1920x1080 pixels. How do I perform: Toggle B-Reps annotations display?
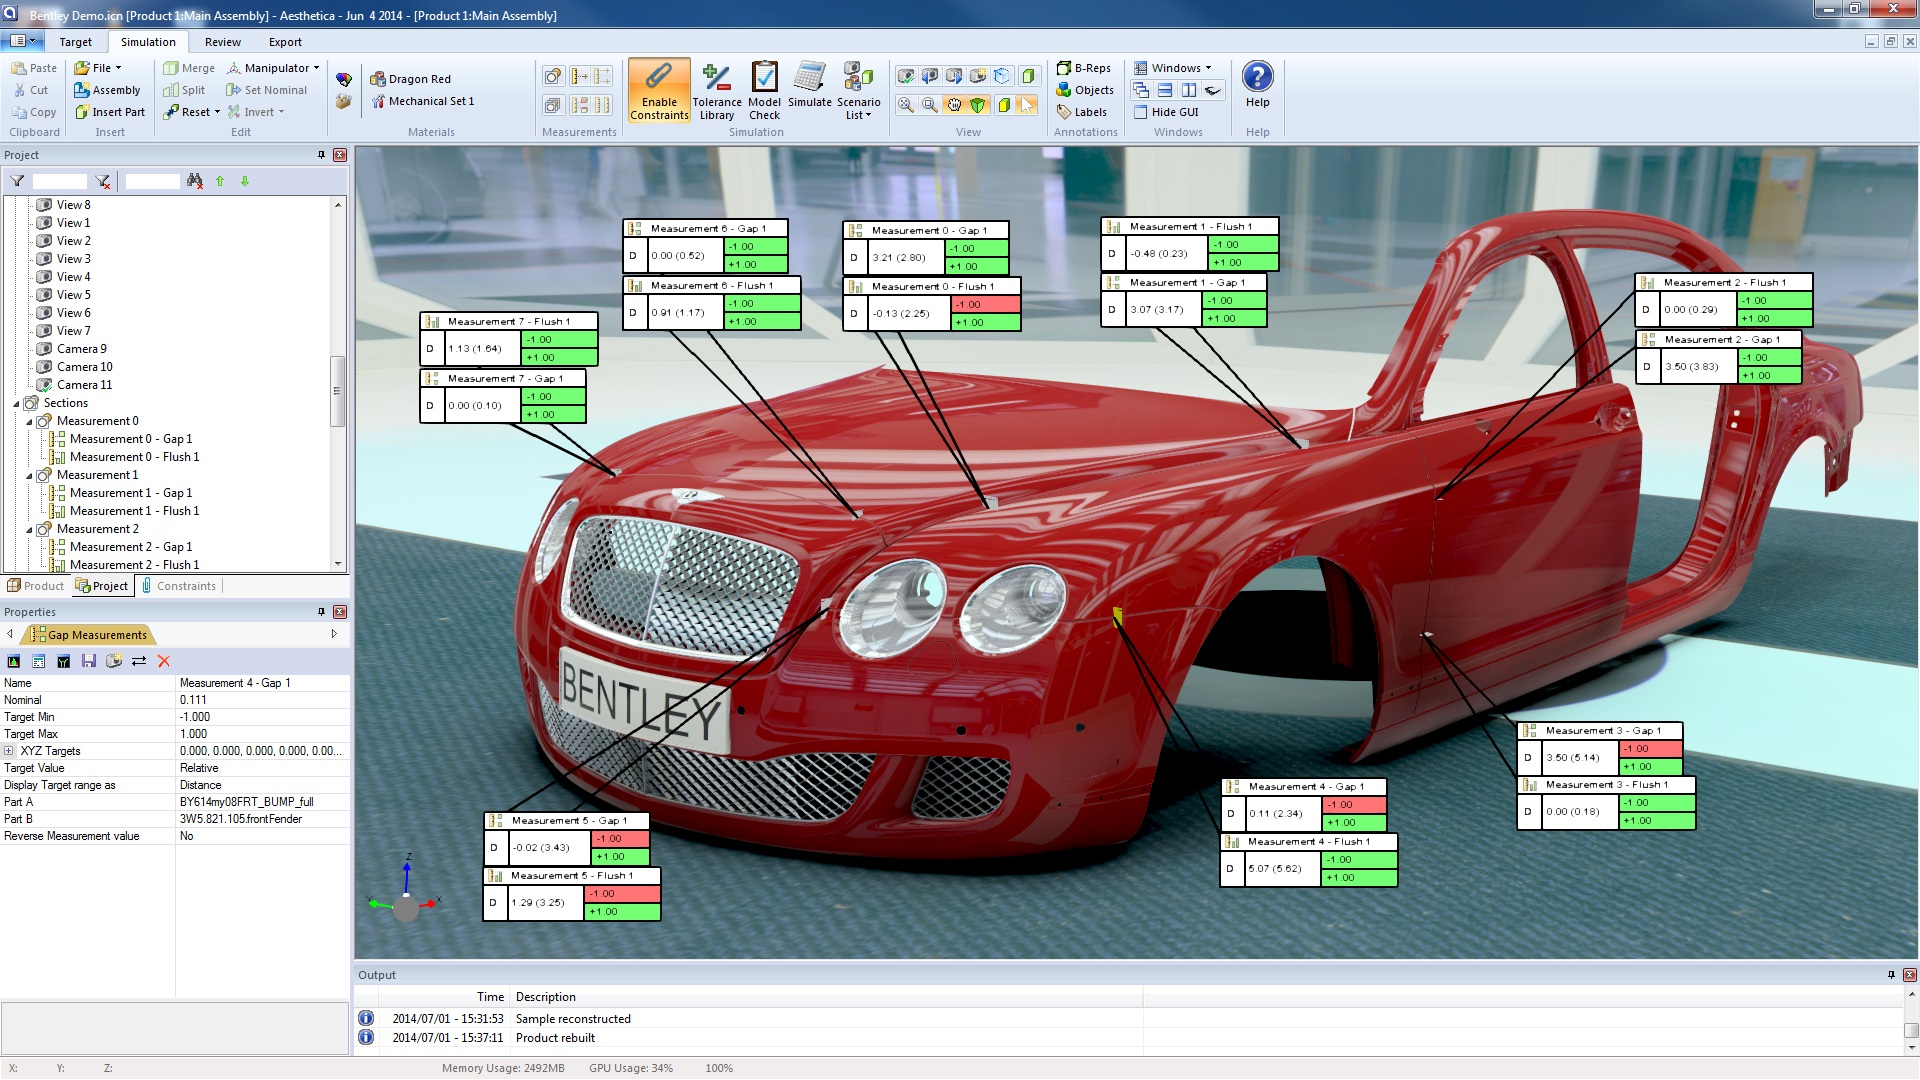(1084, 68)
